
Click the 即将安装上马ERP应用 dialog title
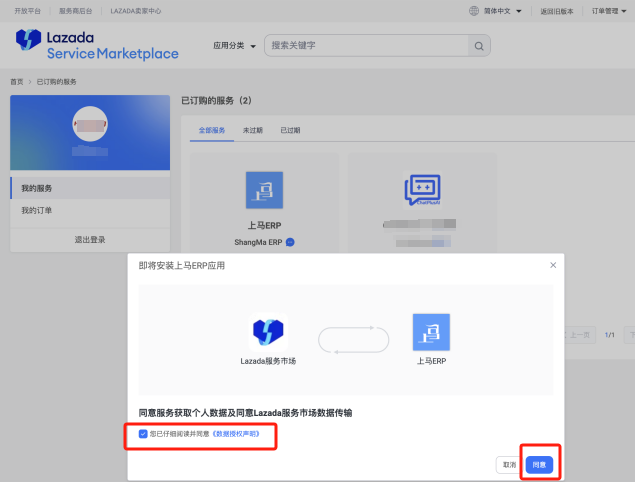[x=182, y=266]
